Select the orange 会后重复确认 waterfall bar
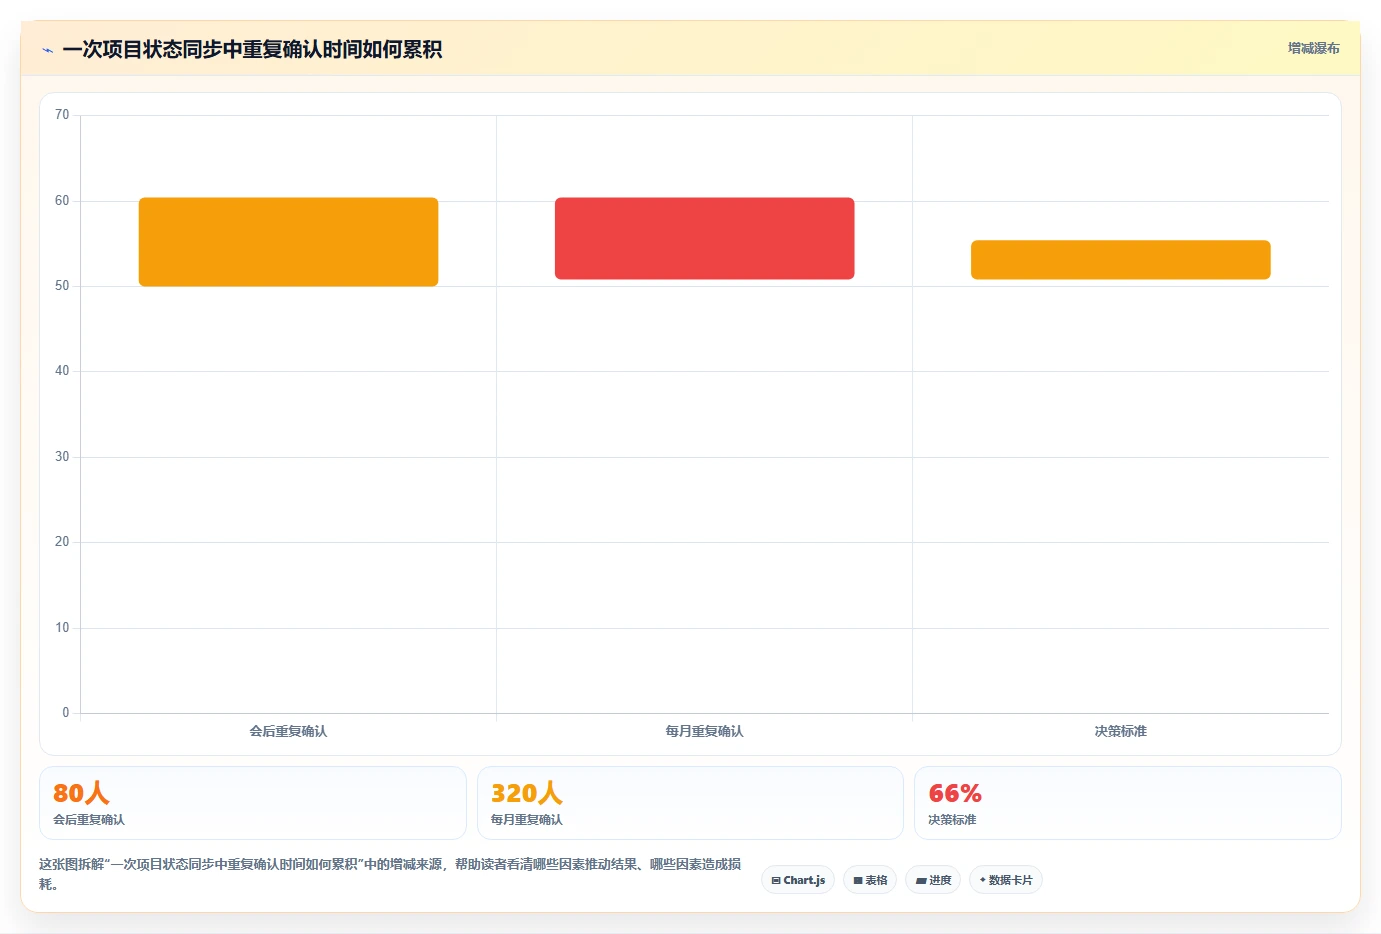The image size is (1381, 934). click(288, 242)
